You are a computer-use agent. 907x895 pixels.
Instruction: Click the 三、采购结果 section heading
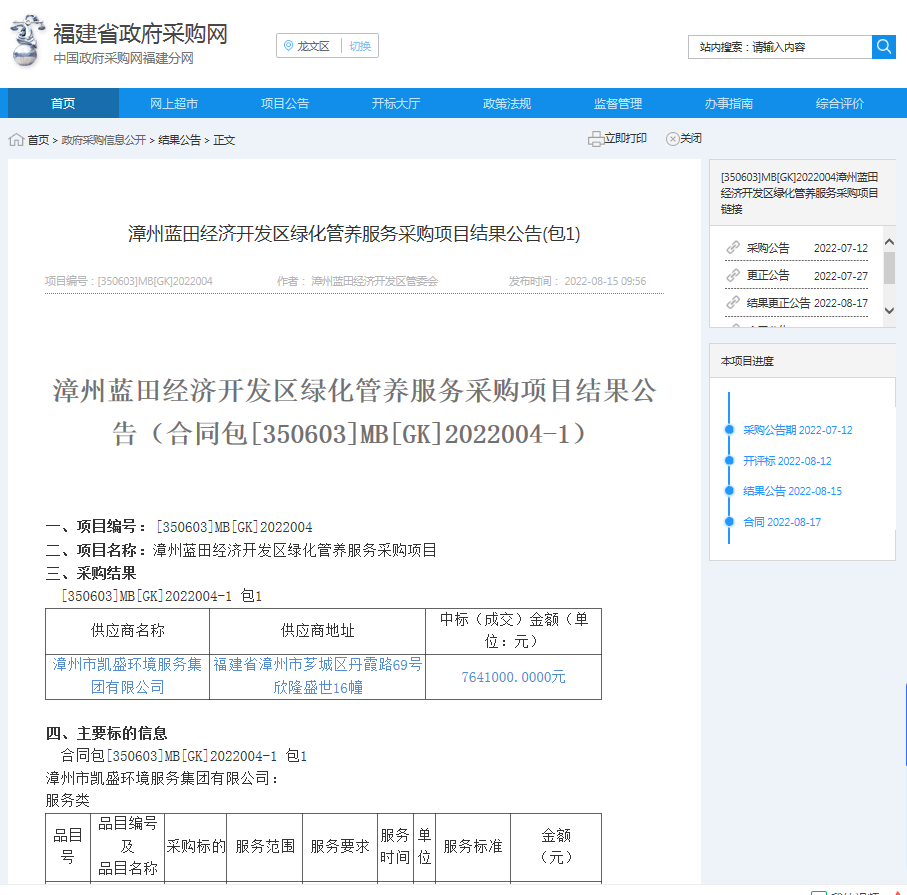[91, 573]
